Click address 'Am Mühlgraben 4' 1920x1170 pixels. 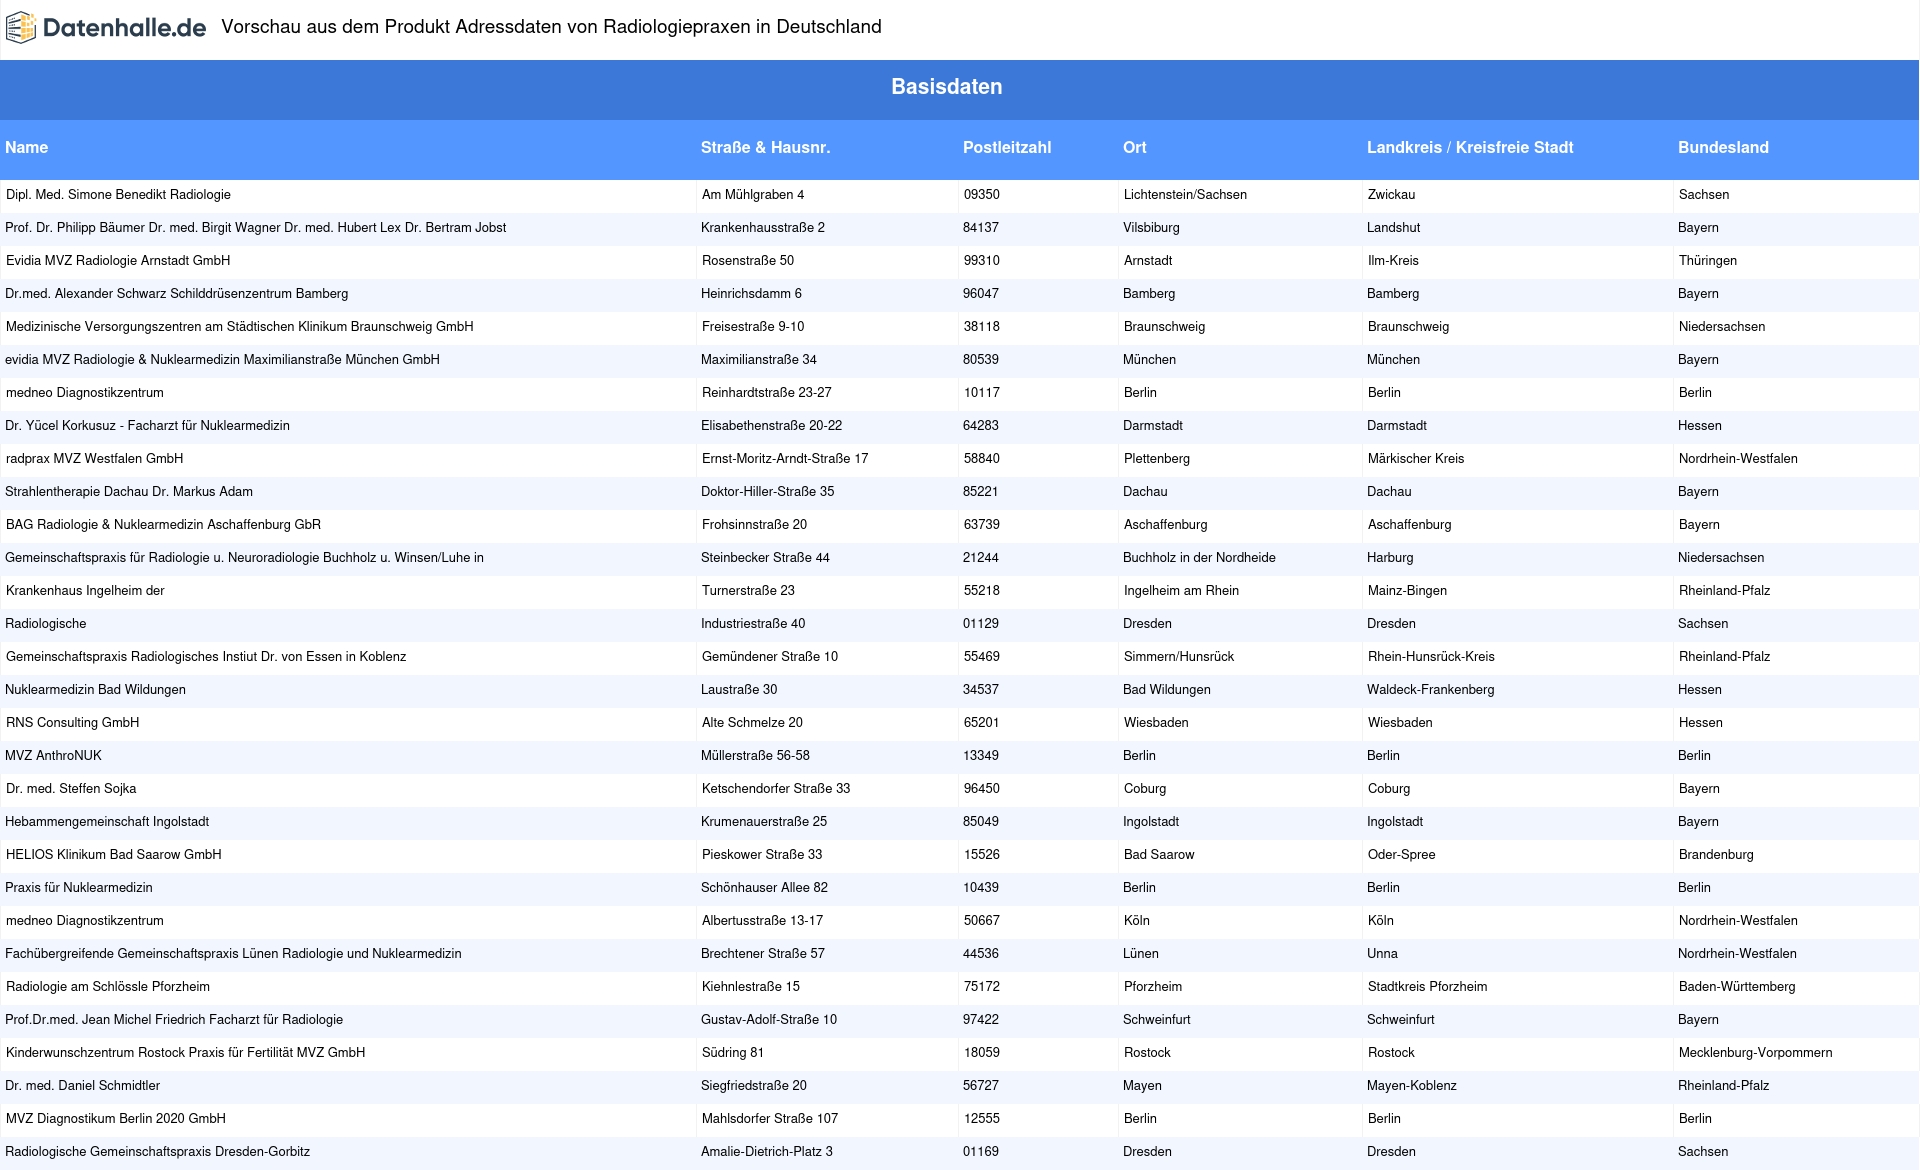point(753,195)
